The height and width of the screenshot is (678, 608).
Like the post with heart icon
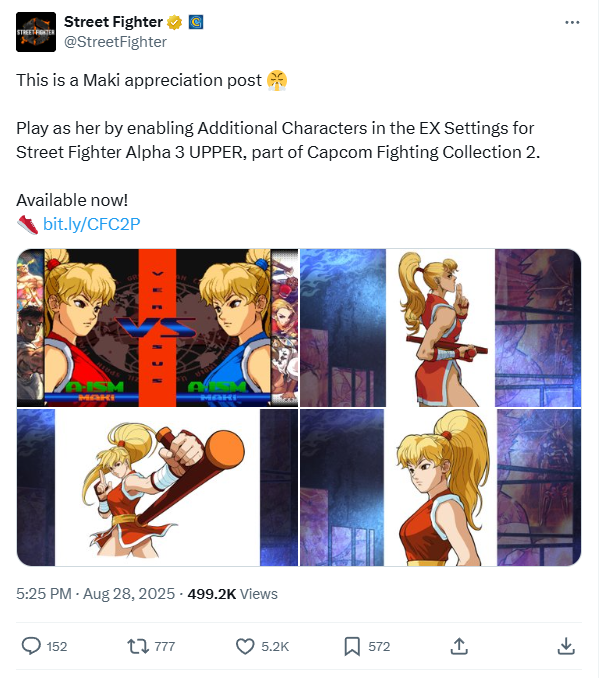pyautogui.click(x=245, y=646)
